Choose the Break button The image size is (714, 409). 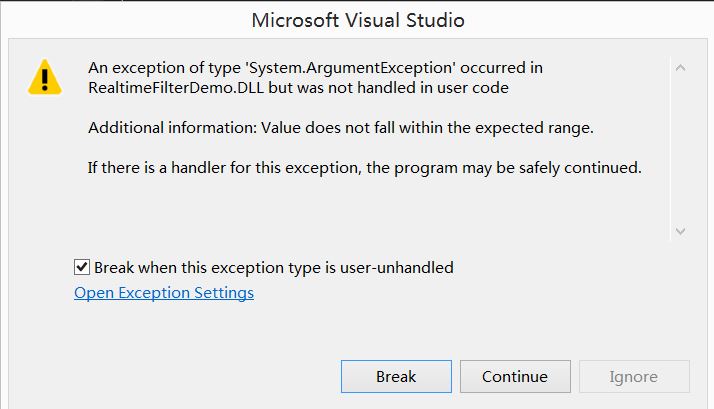tap(396, 377)
